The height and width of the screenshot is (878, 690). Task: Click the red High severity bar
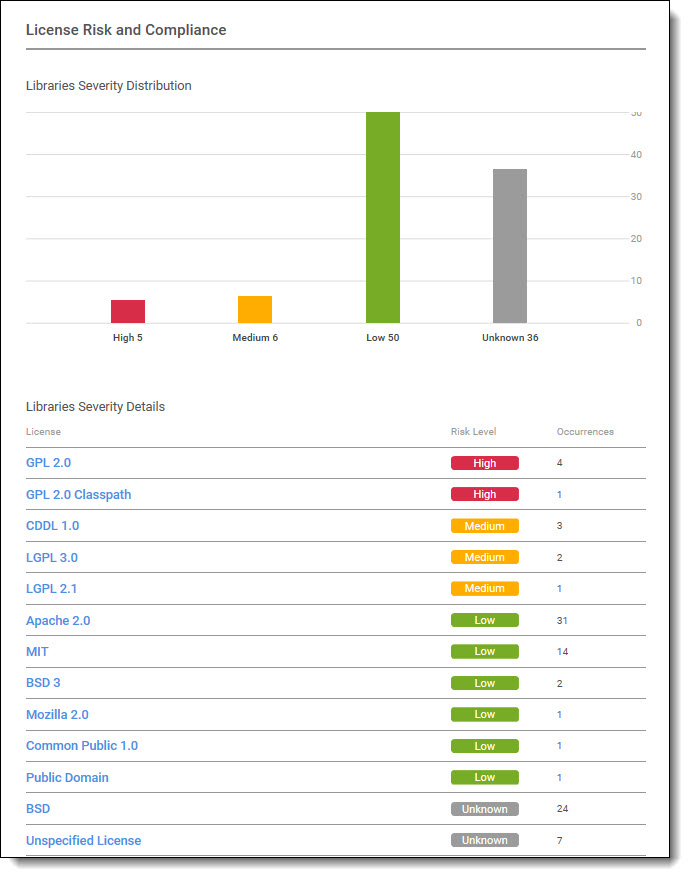point(128,311)
